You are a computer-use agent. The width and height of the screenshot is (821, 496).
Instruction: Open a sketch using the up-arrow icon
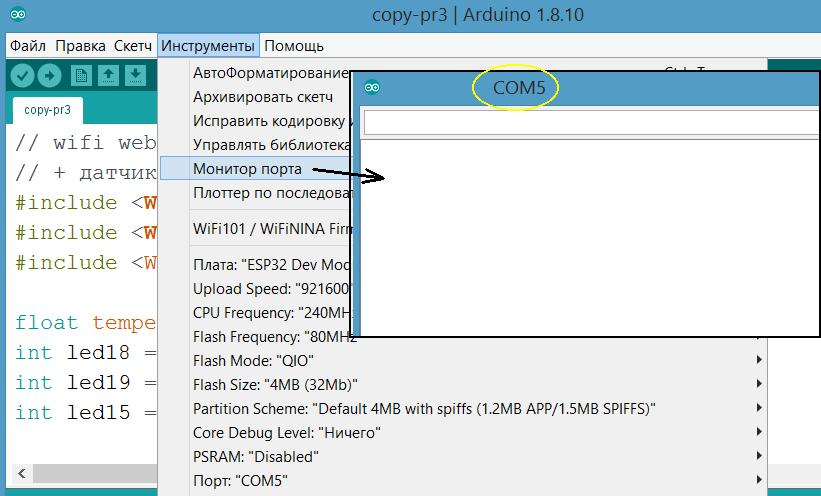(x=108, y=76)
